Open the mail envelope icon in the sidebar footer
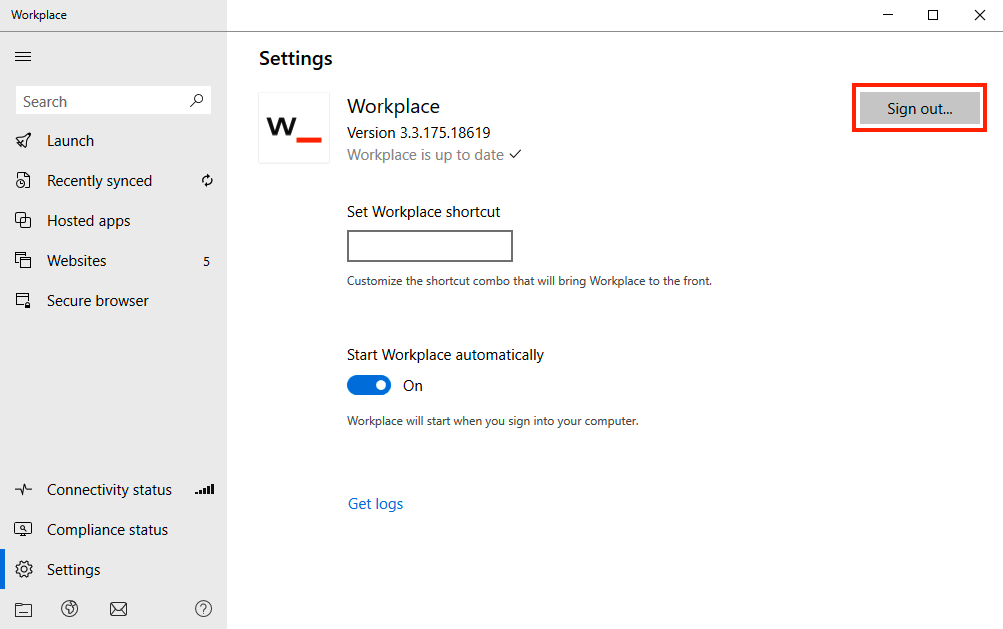 coord(118,609)
